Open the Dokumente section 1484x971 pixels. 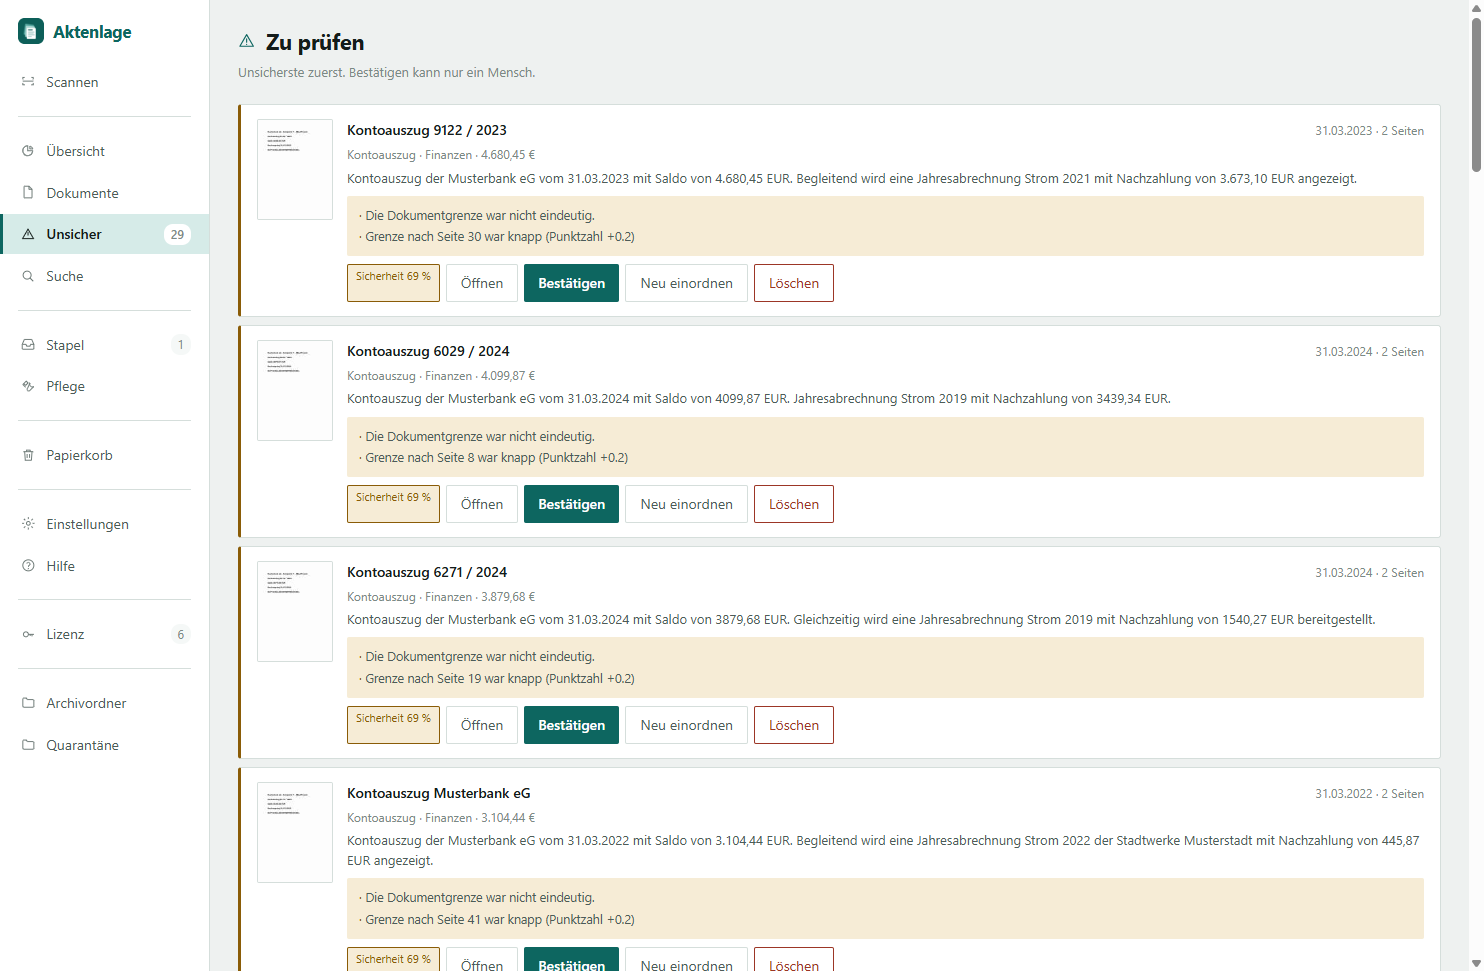point(104,193)
